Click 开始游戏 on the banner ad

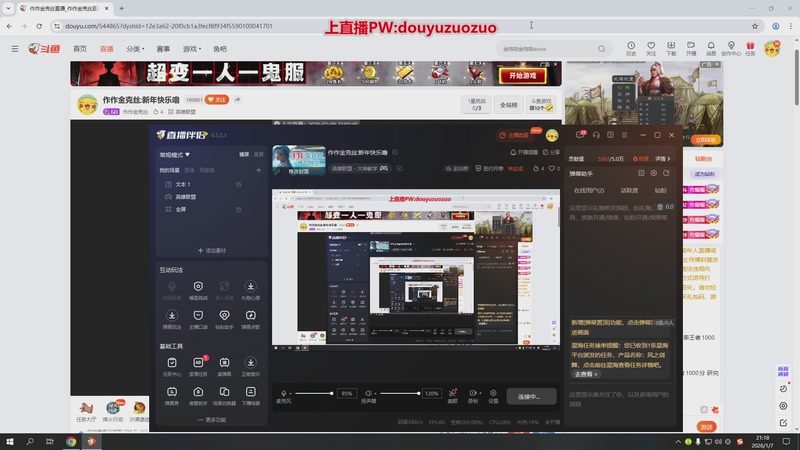tap(522, 76)
